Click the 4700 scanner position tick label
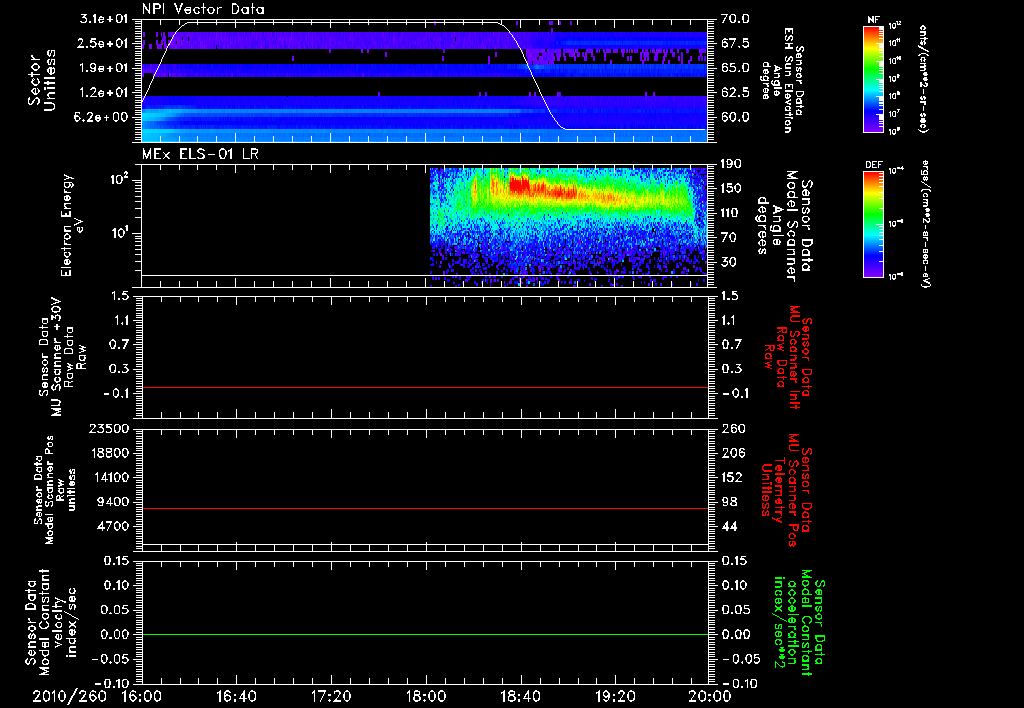The width and height of the screenshot is (1024, 708). [114, 526]
